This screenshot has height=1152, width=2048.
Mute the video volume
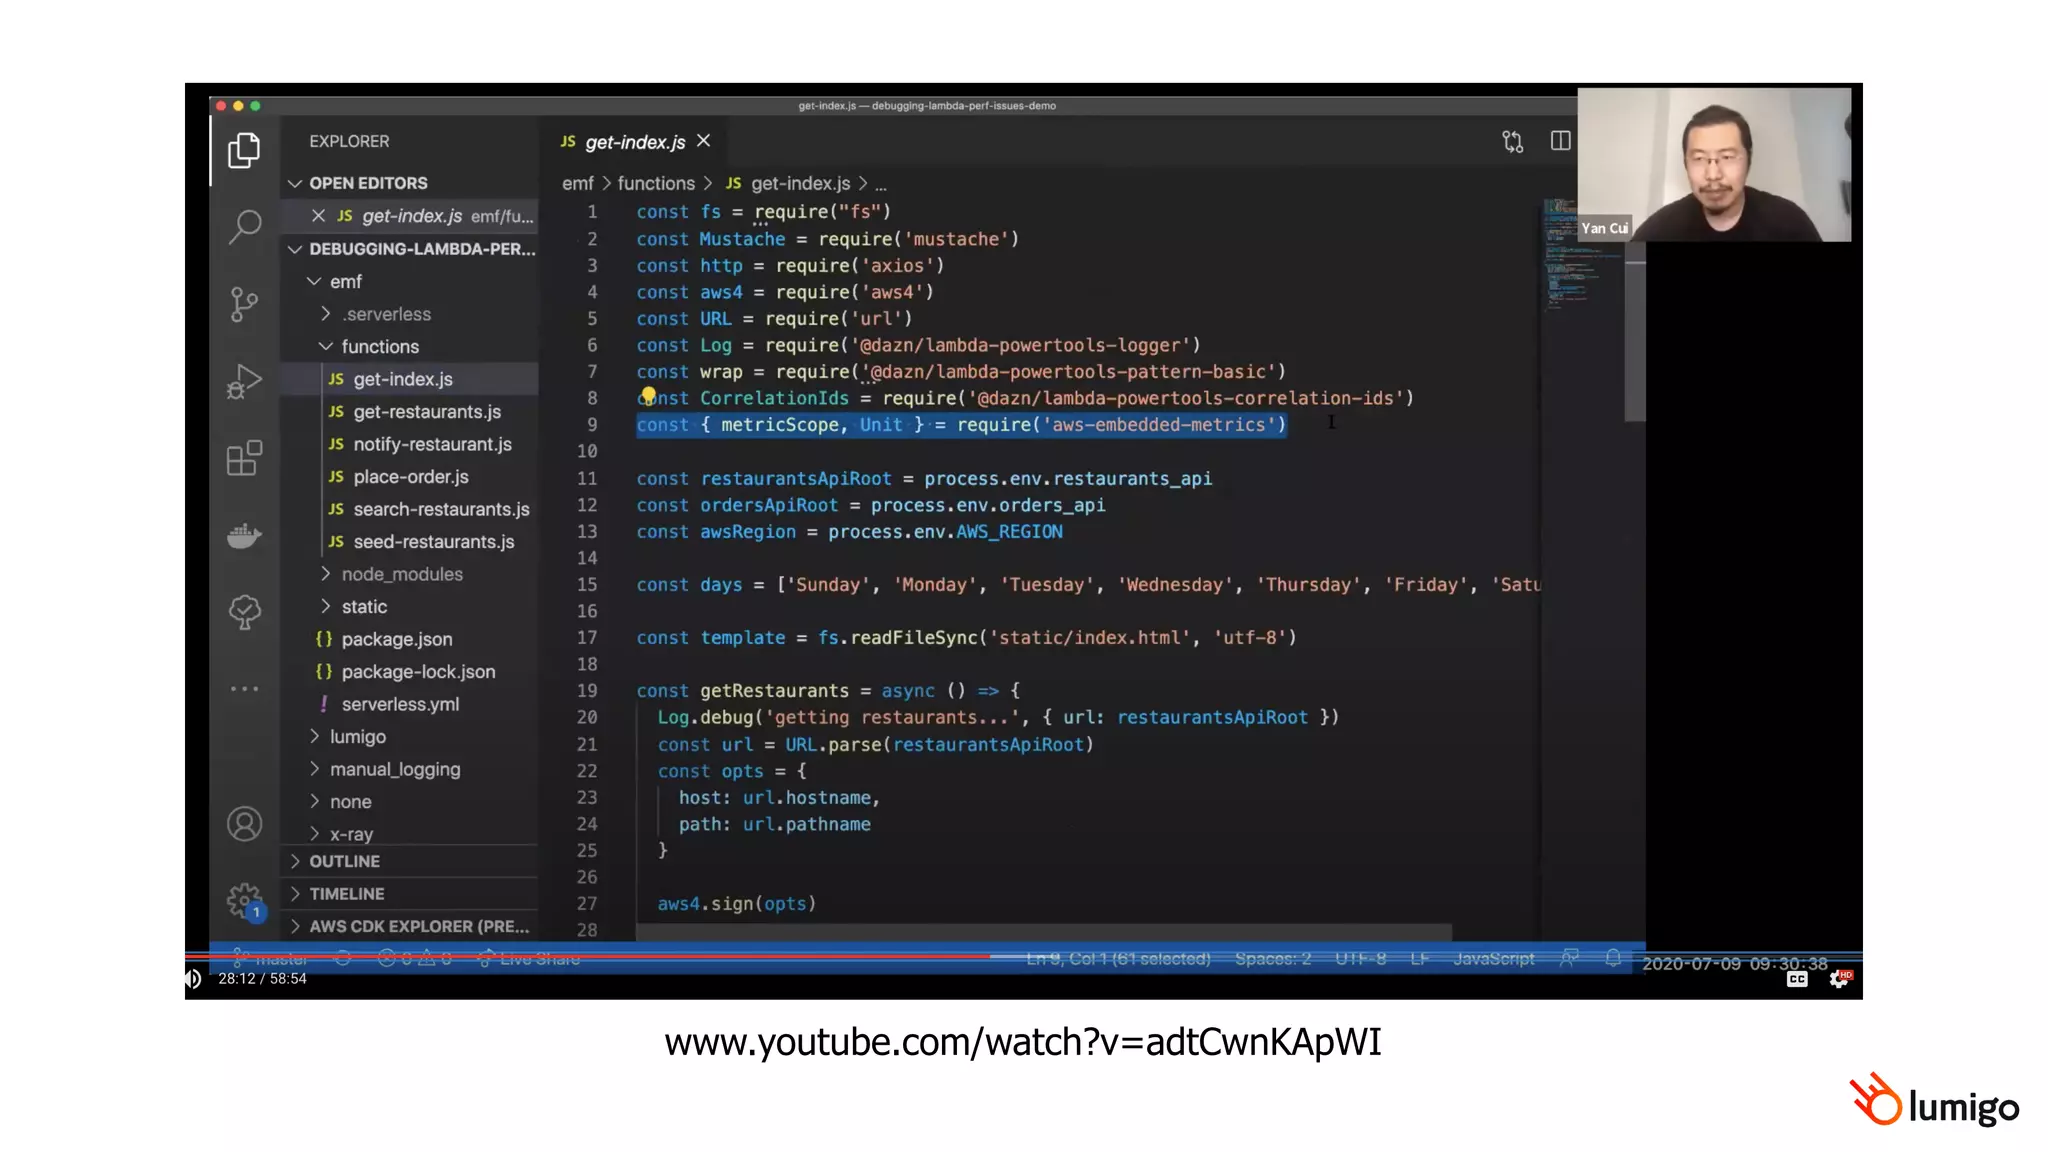coord(194,979)
